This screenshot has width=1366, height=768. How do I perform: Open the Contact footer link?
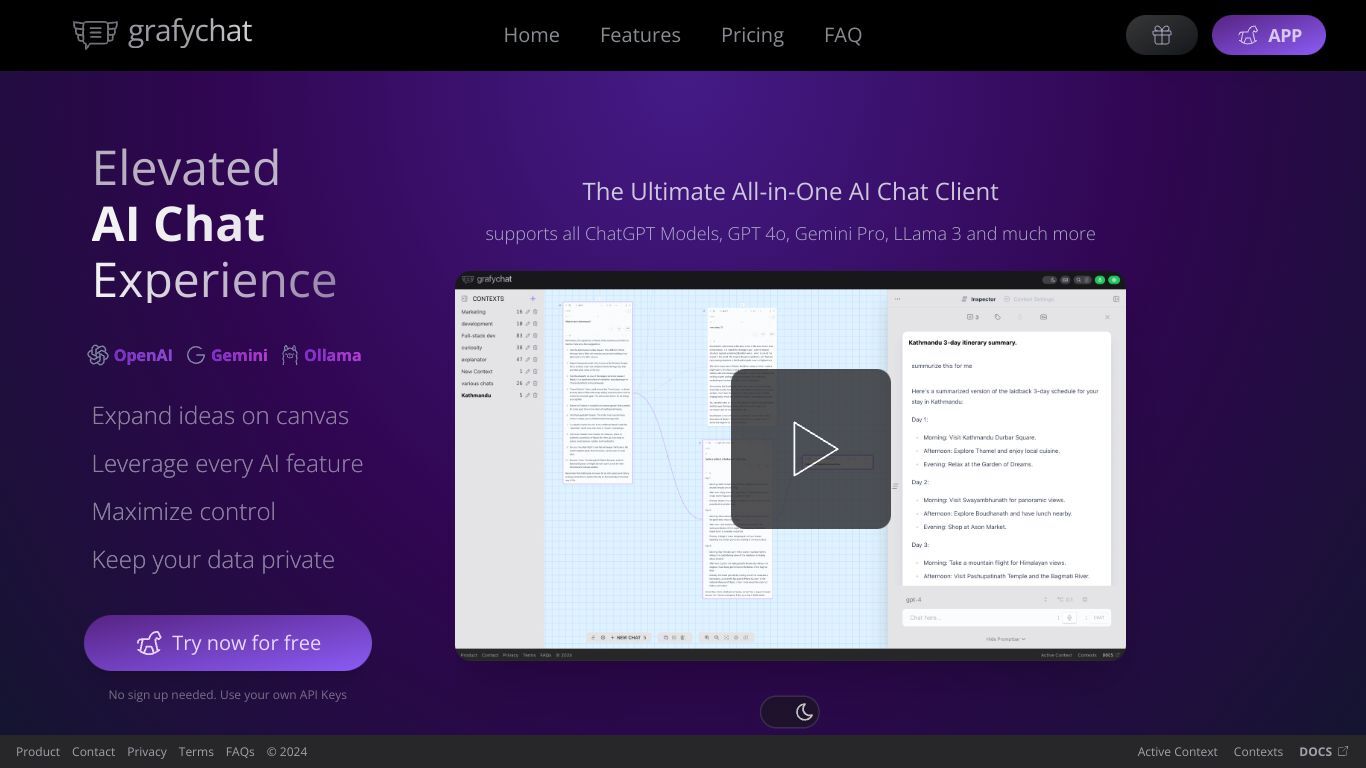click(x=93, y=752)
